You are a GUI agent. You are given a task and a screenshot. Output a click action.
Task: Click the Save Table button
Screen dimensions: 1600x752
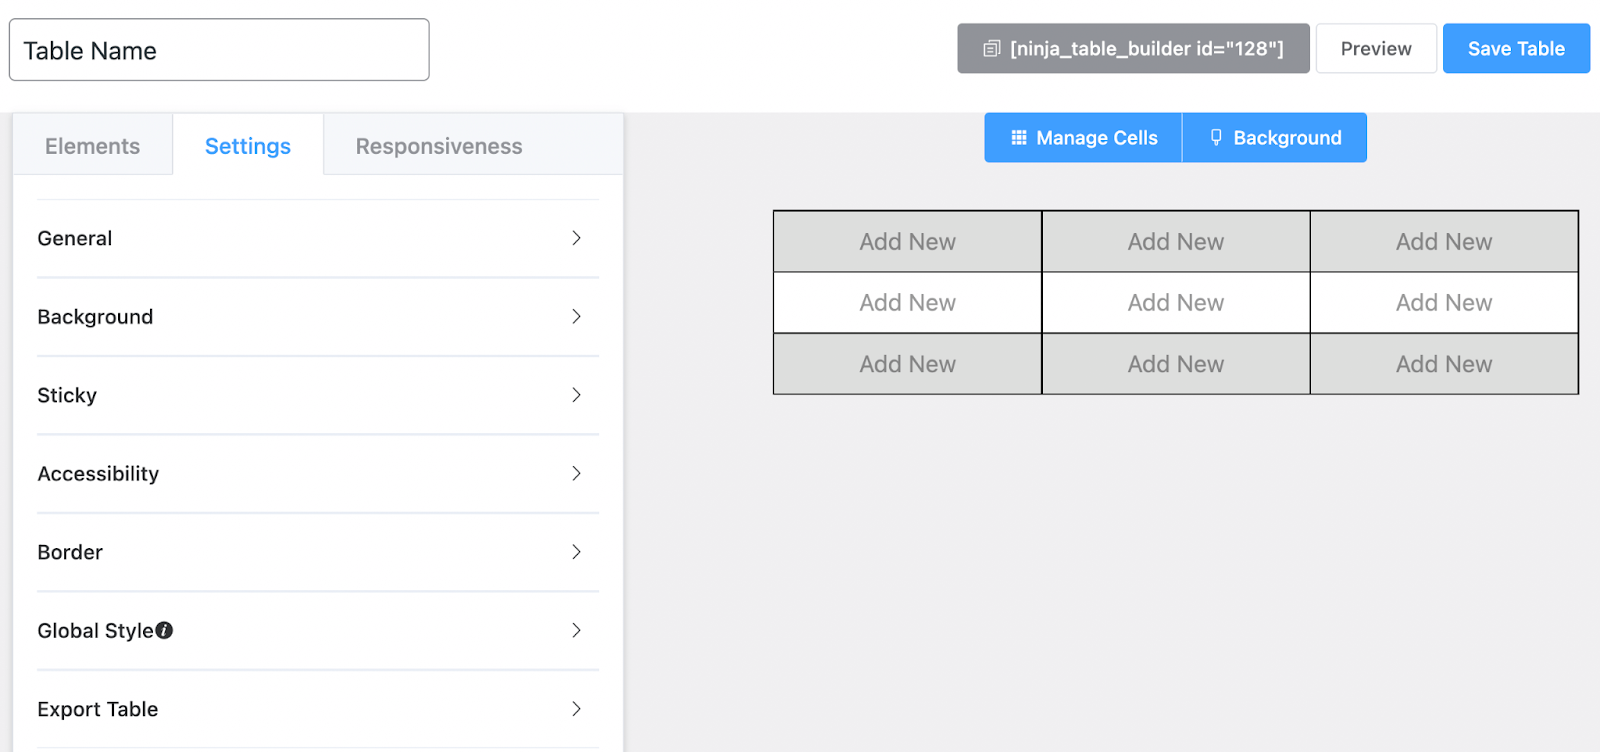(1516, 49)
